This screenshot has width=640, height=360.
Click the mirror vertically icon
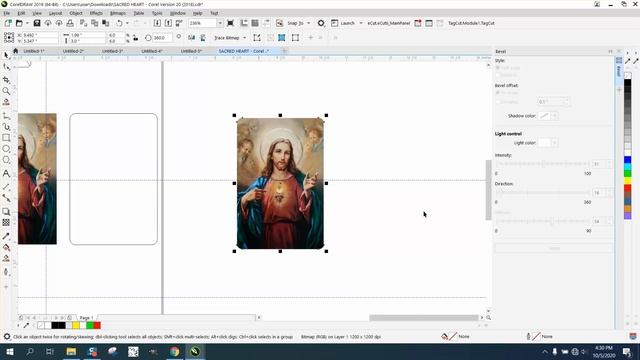(x=203, y=38)
